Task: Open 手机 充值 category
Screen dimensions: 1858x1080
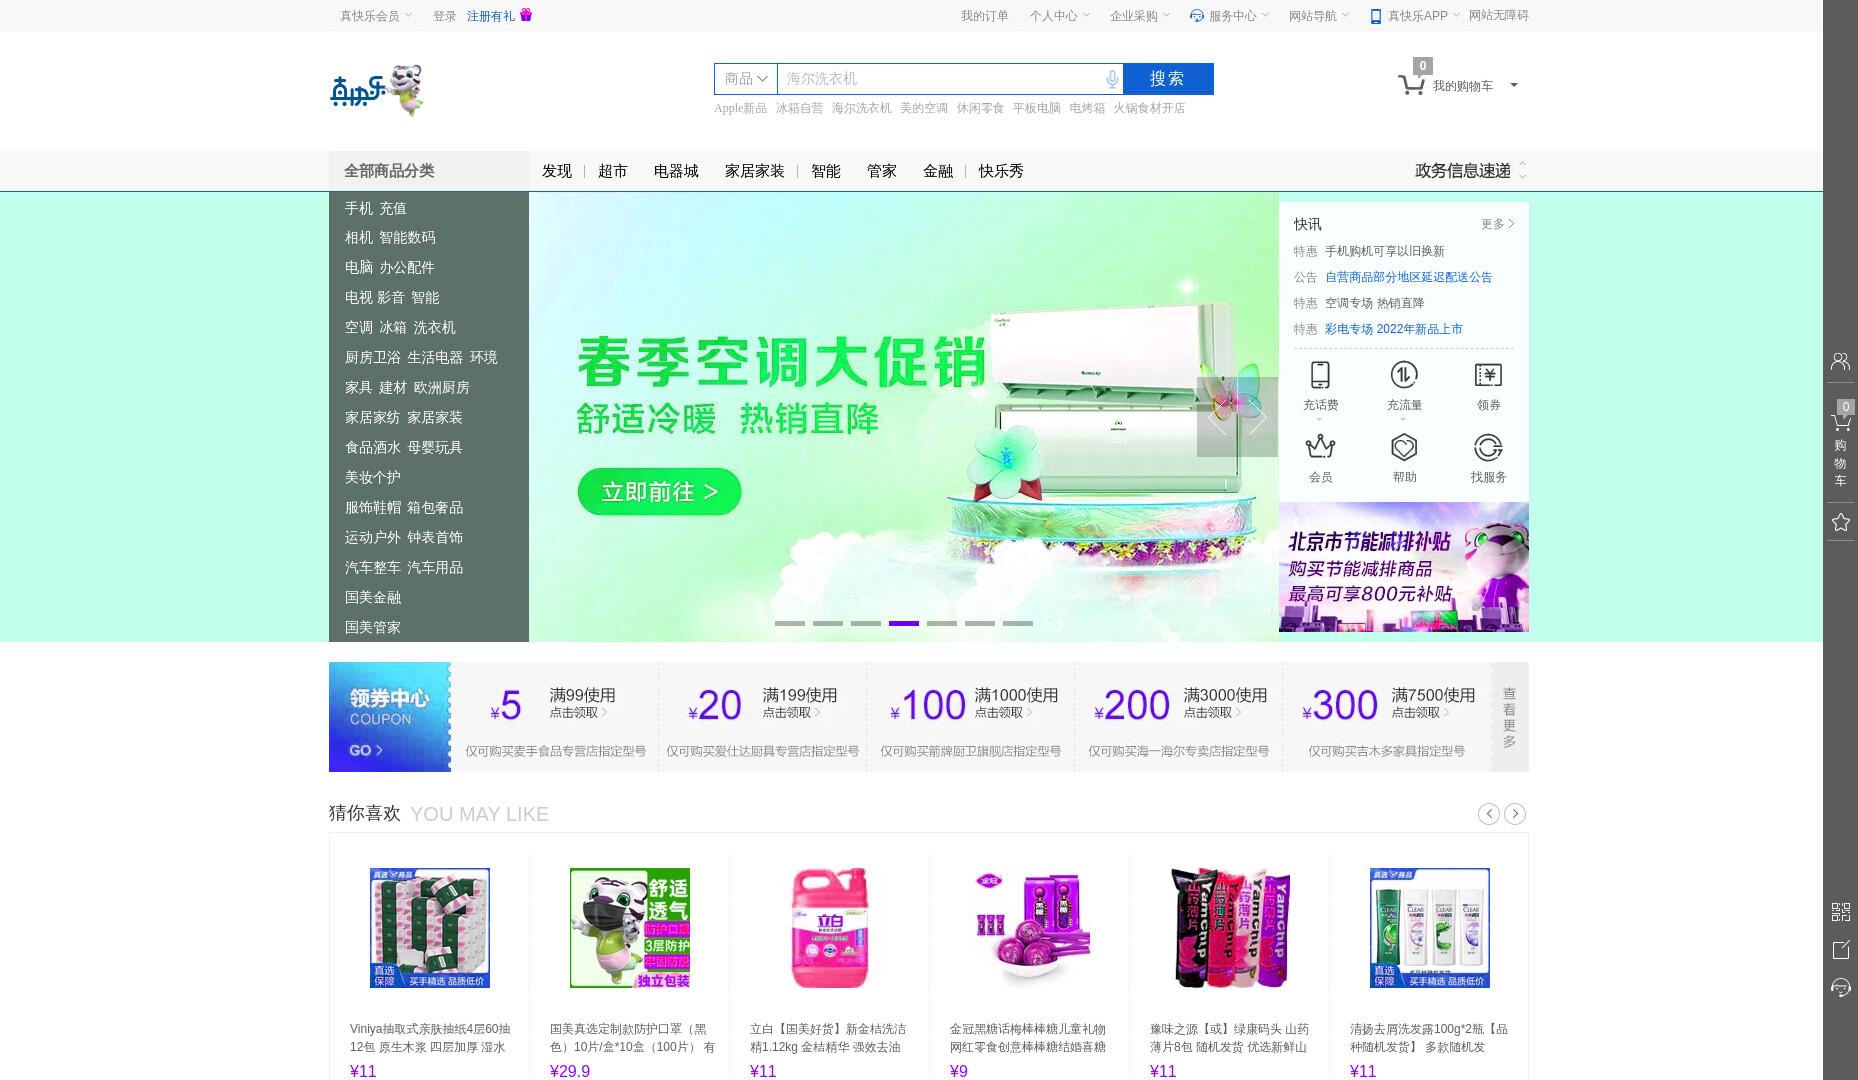Action: pyautogui.click(x=376, y=208)
